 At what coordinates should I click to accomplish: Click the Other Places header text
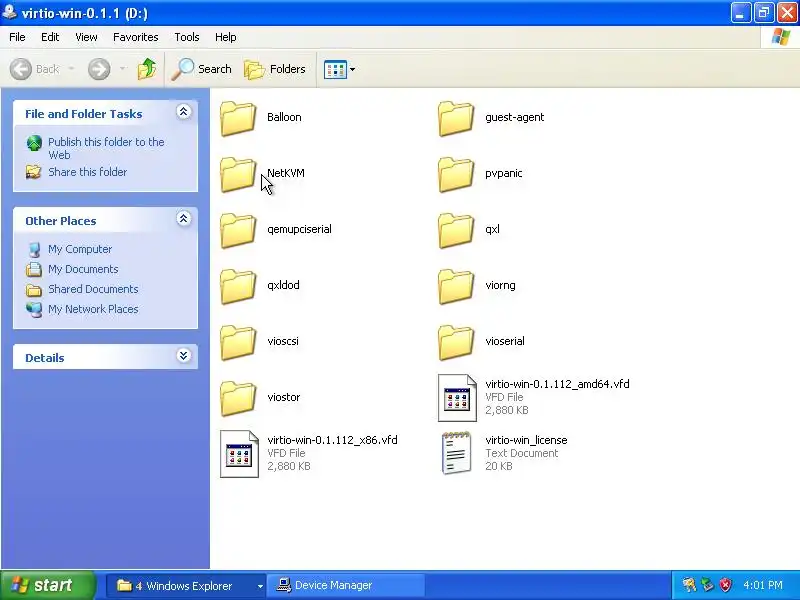tap(61, 221)
